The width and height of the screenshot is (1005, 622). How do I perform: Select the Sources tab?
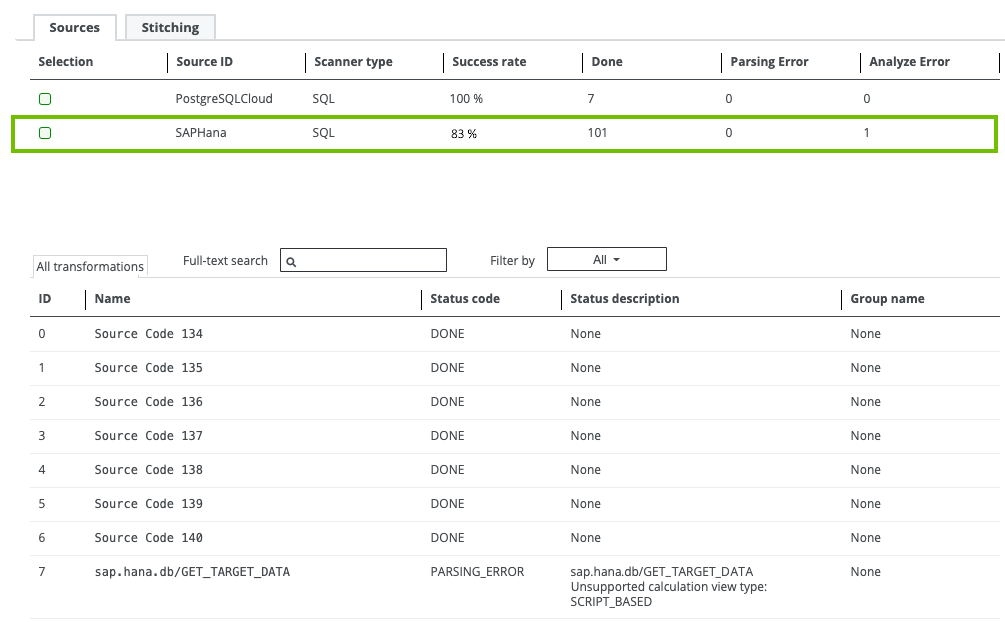(x=74, y=27)
